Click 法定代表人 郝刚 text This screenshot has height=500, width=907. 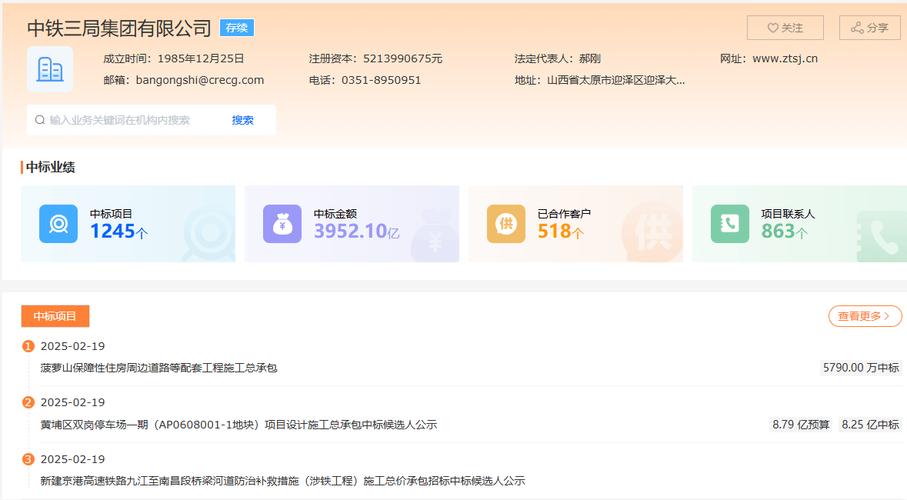(557, 58)
